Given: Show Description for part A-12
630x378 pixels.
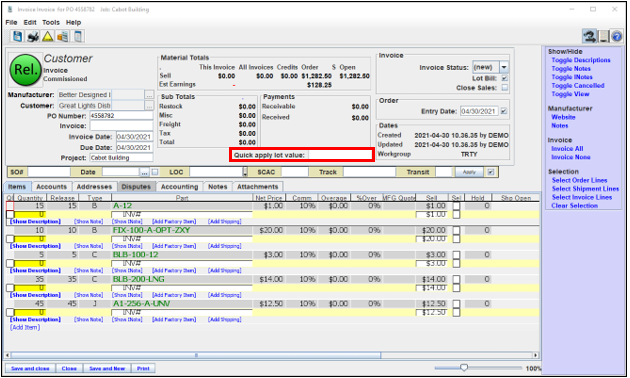Looking at the screenshot, I should (35, 221).
